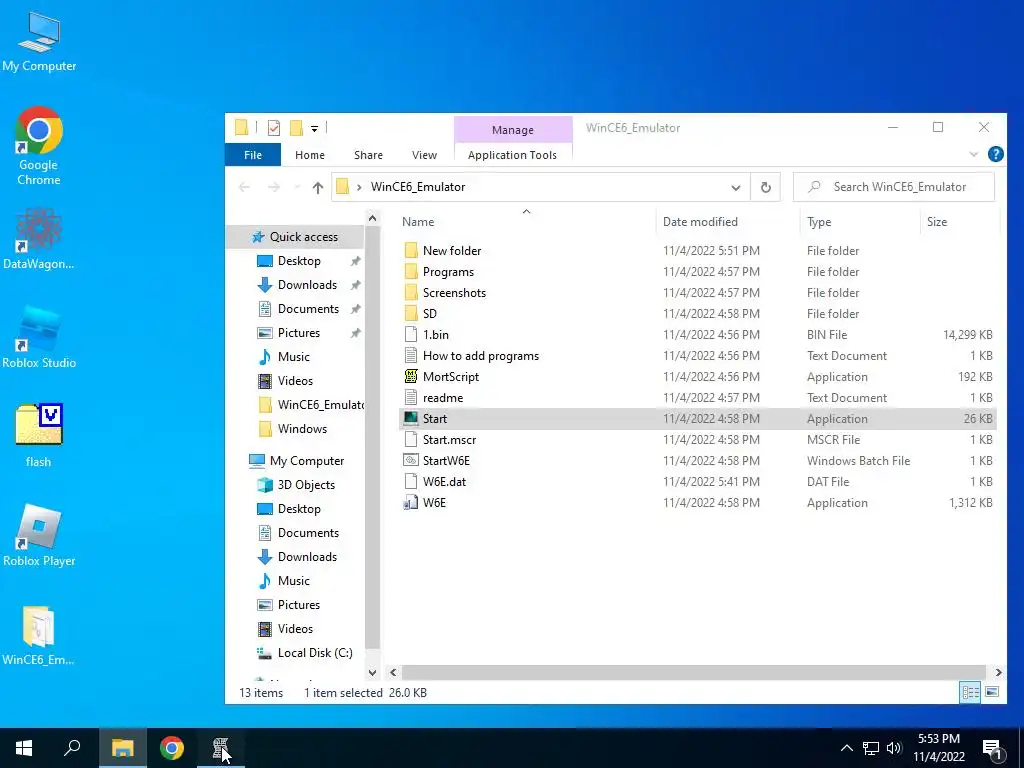1024x768 pixels.
Task: Select My Computer in navigation pane
Action: [306, 461]
